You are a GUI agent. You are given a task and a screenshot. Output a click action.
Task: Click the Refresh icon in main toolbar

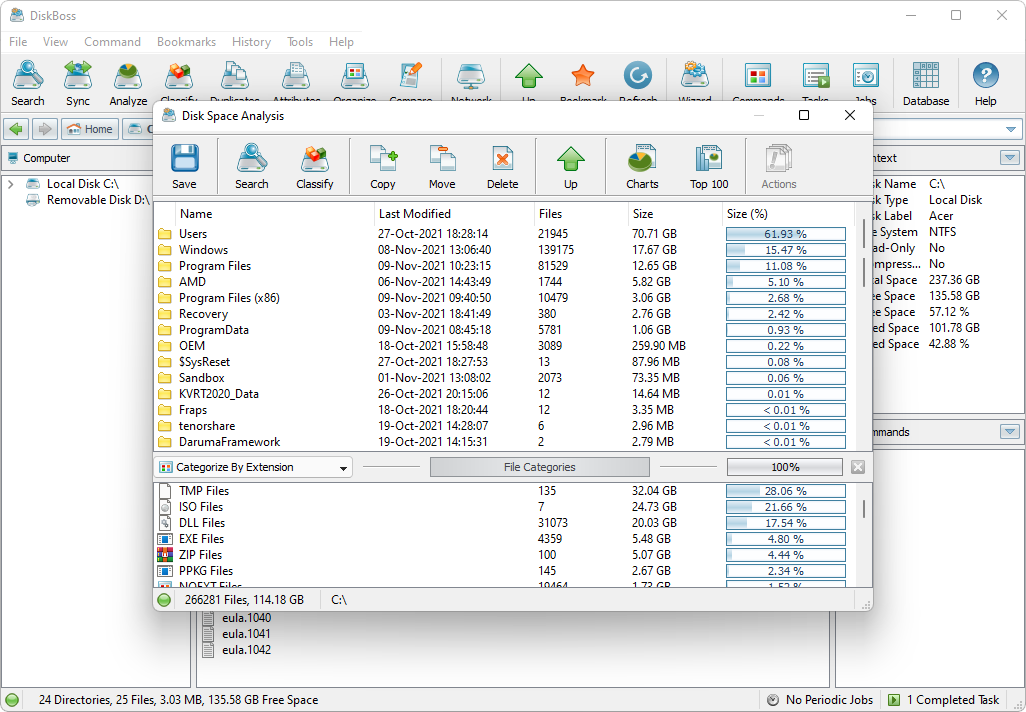(x=638, y=77)
